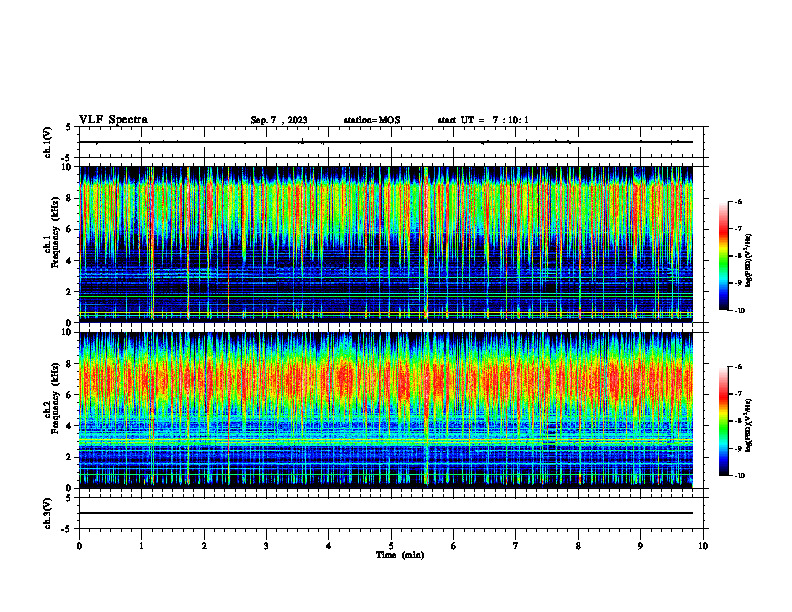Click the time axis tick label "0"
Viewport: 792px width, 612px height.
coord(79,546)
